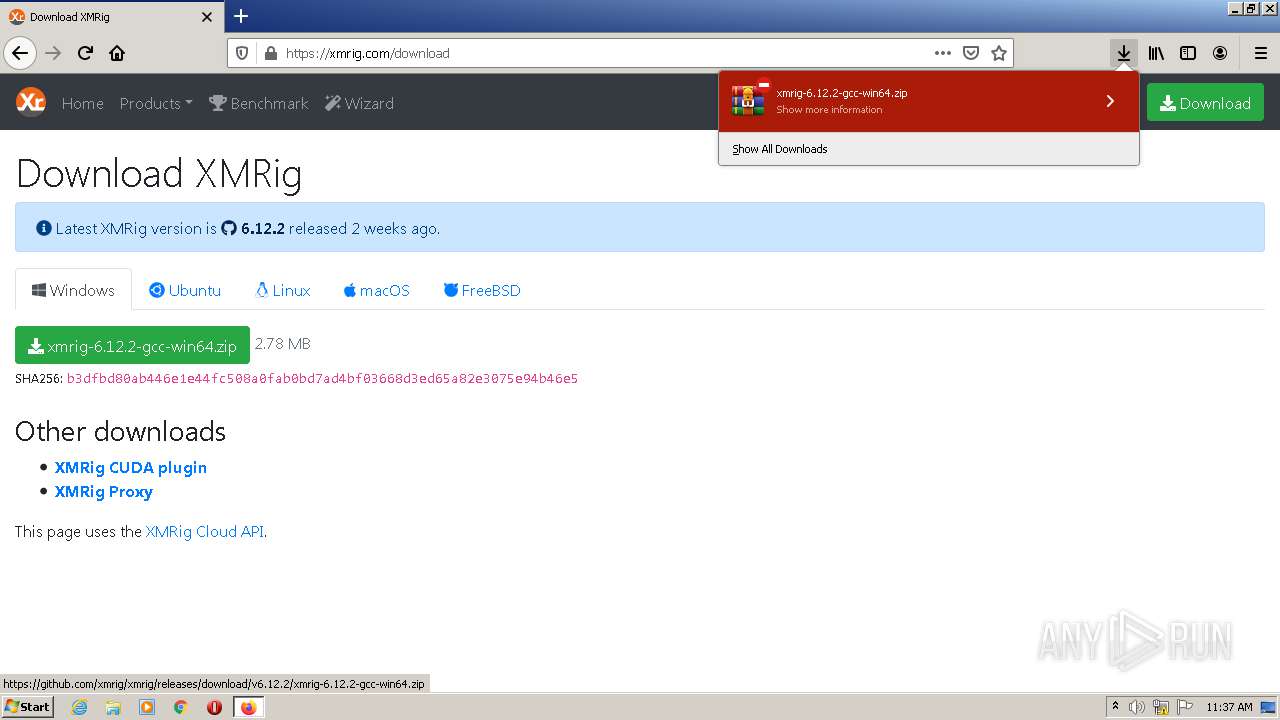
Task: Open the XMRig Cloud API link
Action: [205, 531]
